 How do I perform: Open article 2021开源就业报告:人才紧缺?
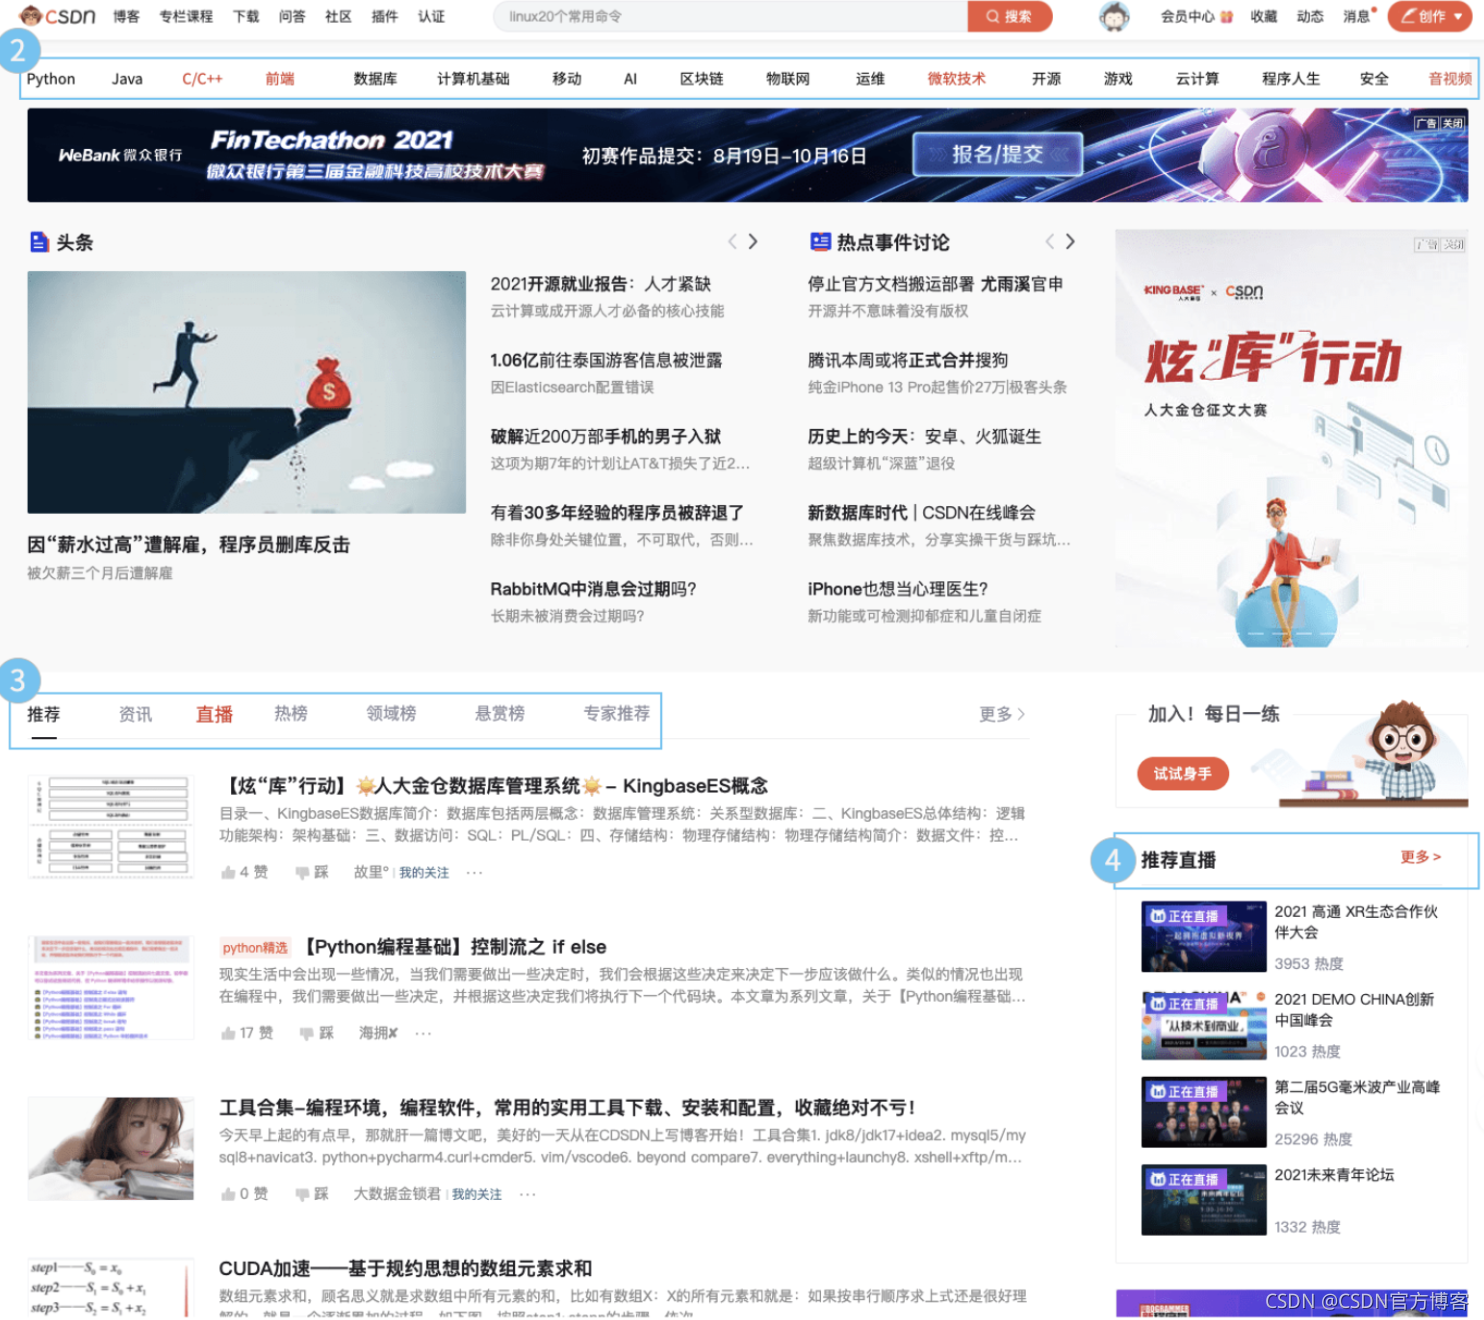click(600, 284)
